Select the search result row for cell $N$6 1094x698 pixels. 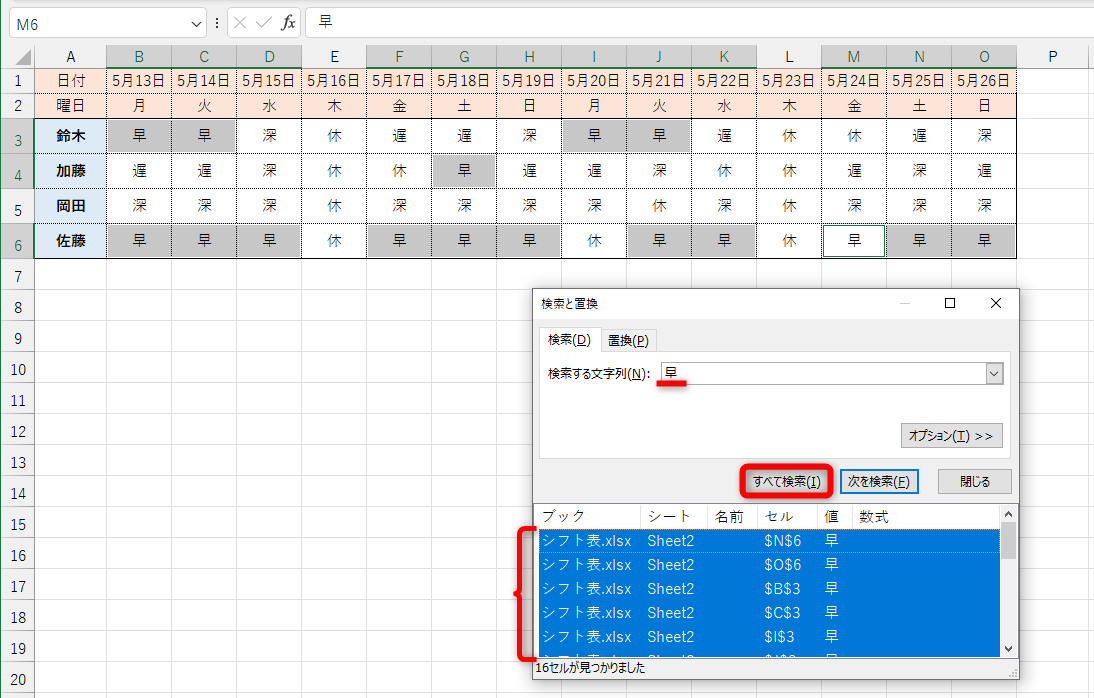coord(700,540)
